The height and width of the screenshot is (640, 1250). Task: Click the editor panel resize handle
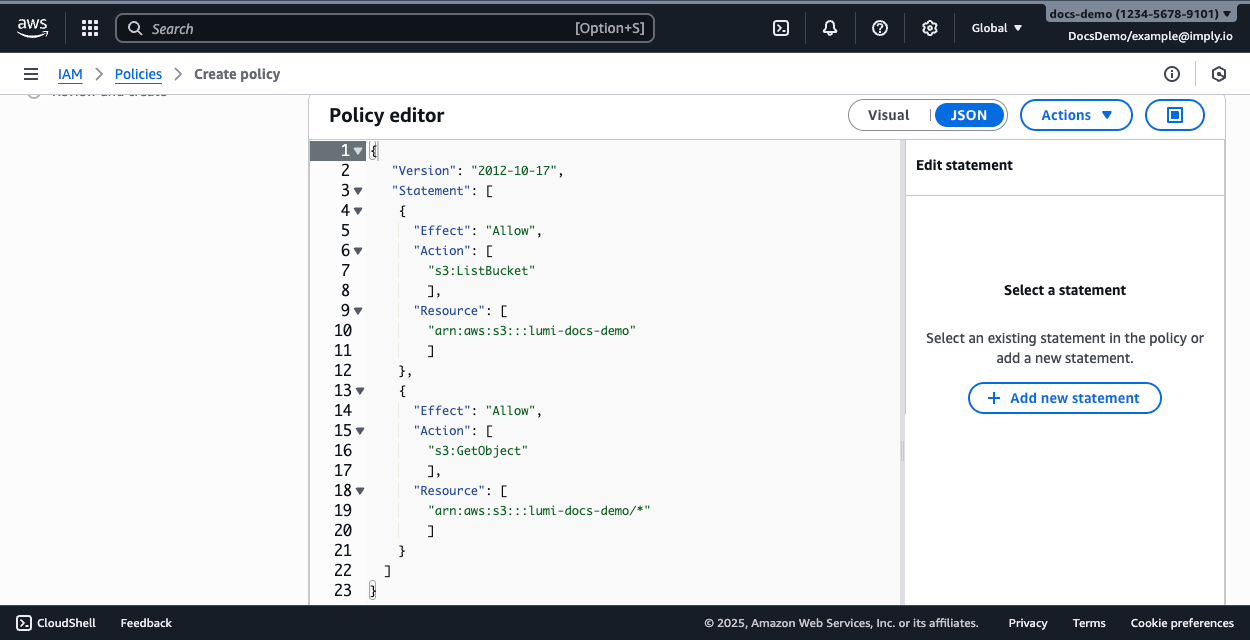(x=902, y=451)
